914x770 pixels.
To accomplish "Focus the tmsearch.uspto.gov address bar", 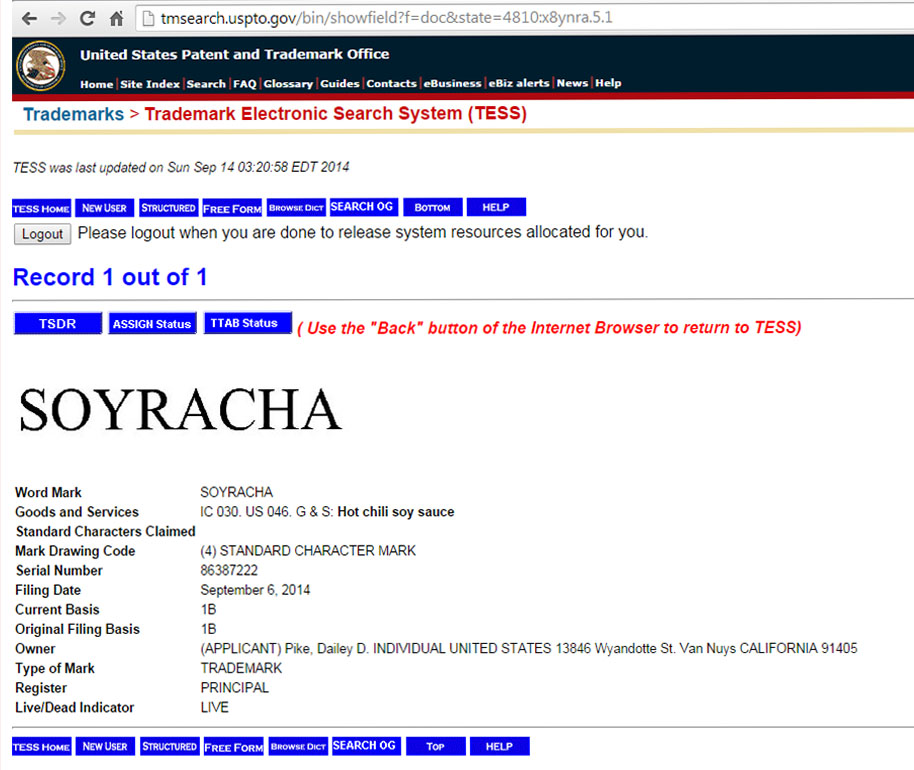I will coord(525,18).
